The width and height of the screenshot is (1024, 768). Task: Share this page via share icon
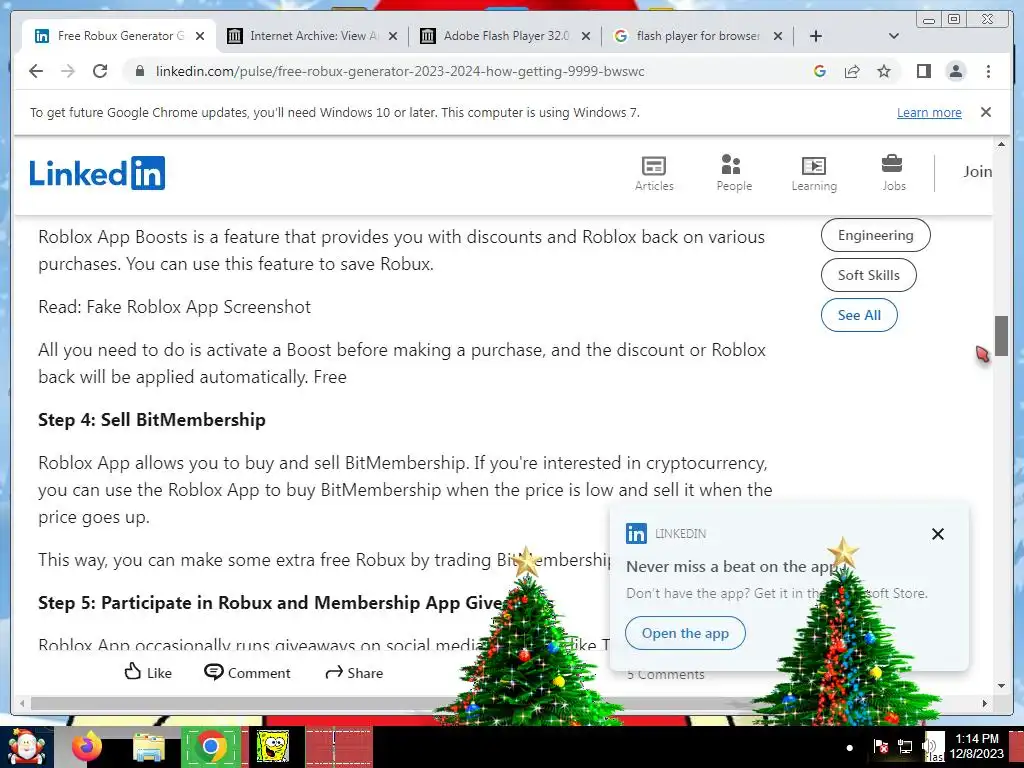pos(852,71)
